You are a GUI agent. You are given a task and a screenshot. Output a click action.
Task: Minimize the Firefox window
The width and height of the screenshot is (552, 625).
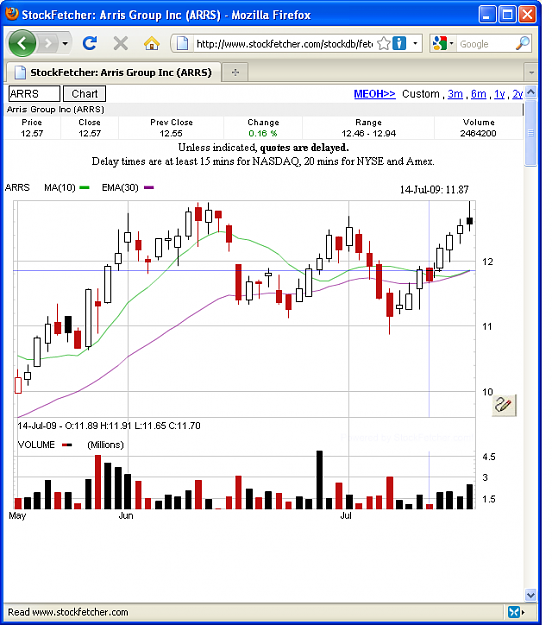pos(487,15)
